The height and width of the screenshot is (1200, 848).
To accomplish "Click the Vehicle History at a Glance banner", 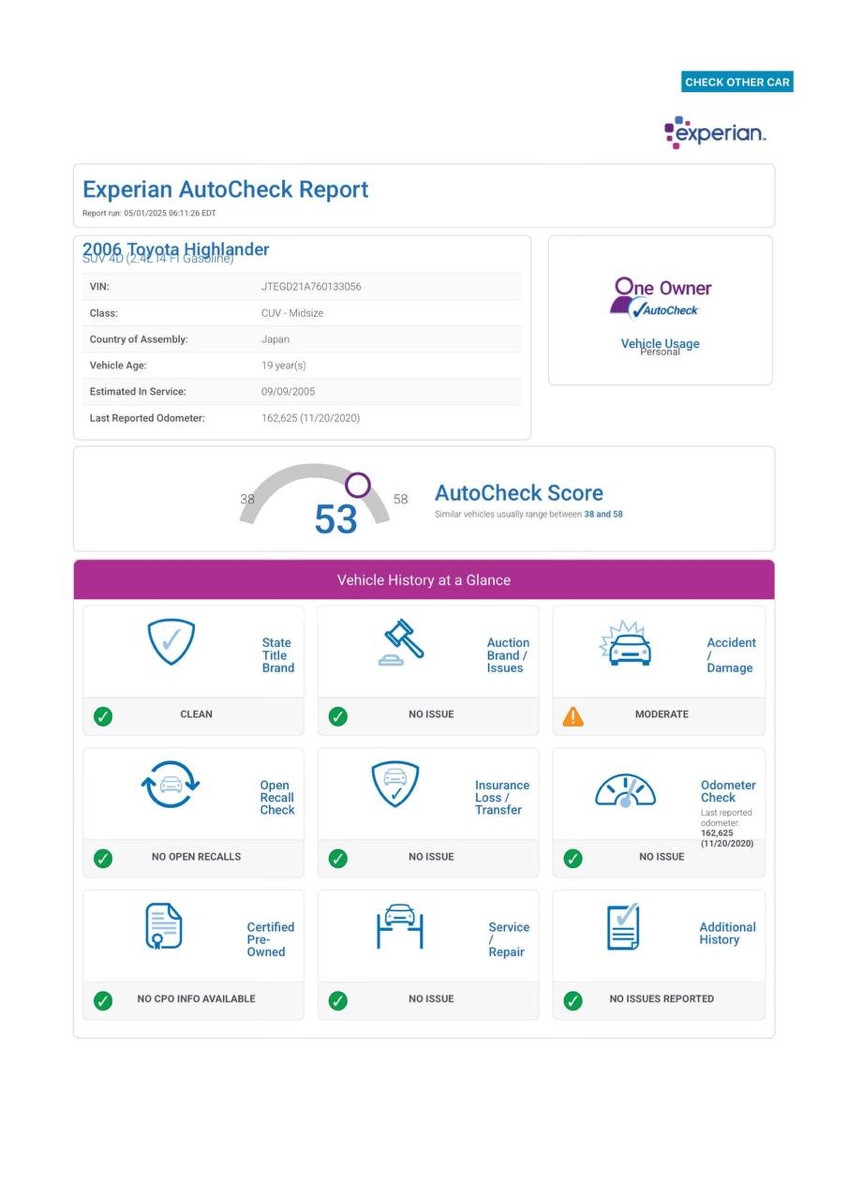I will [x=424, y=580].
